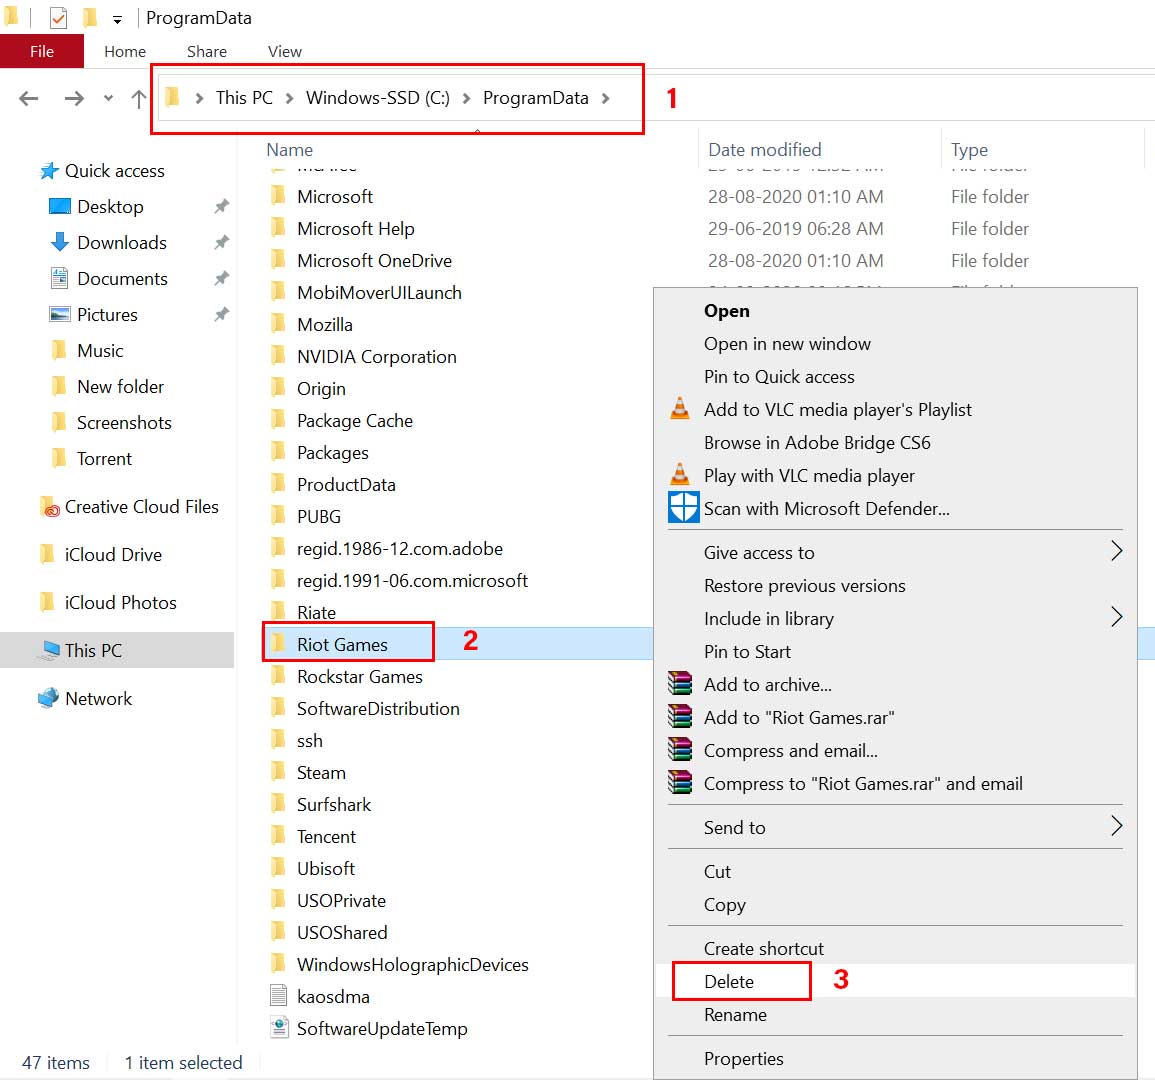1155x1080 pixels.
Task: Click VLC icon for Play with VLC
Action: point(680,475)
